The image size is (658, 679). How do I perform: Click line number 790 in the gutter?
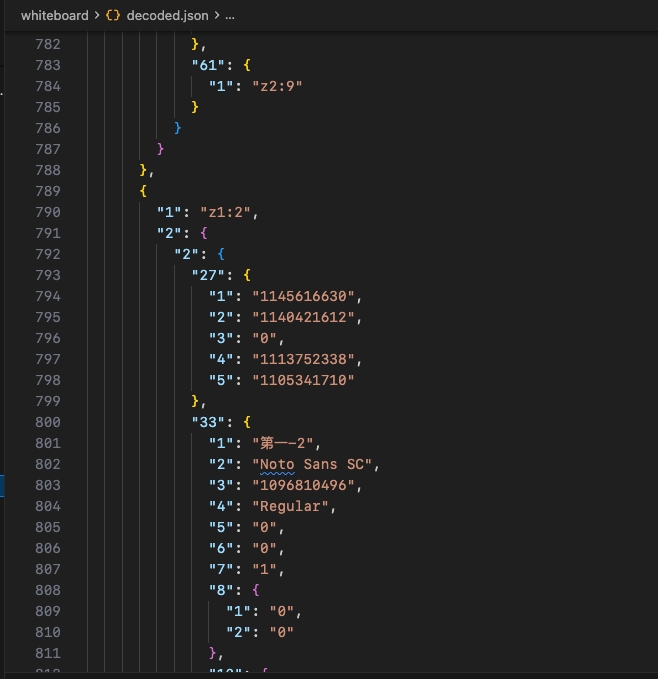(x=46, y=212)
